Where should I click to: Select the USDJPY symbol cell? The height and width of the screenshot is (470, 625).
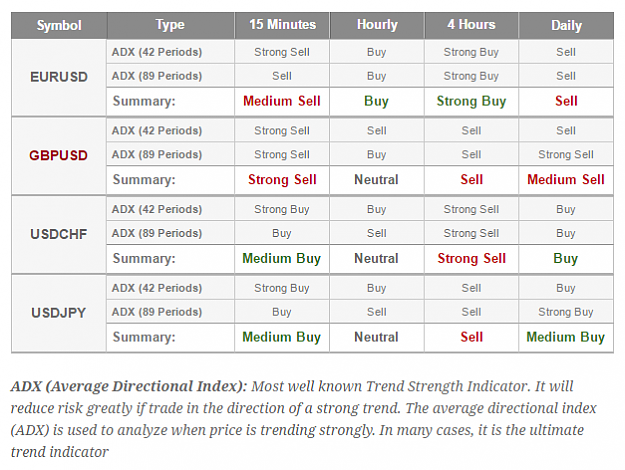pos(59,313)
